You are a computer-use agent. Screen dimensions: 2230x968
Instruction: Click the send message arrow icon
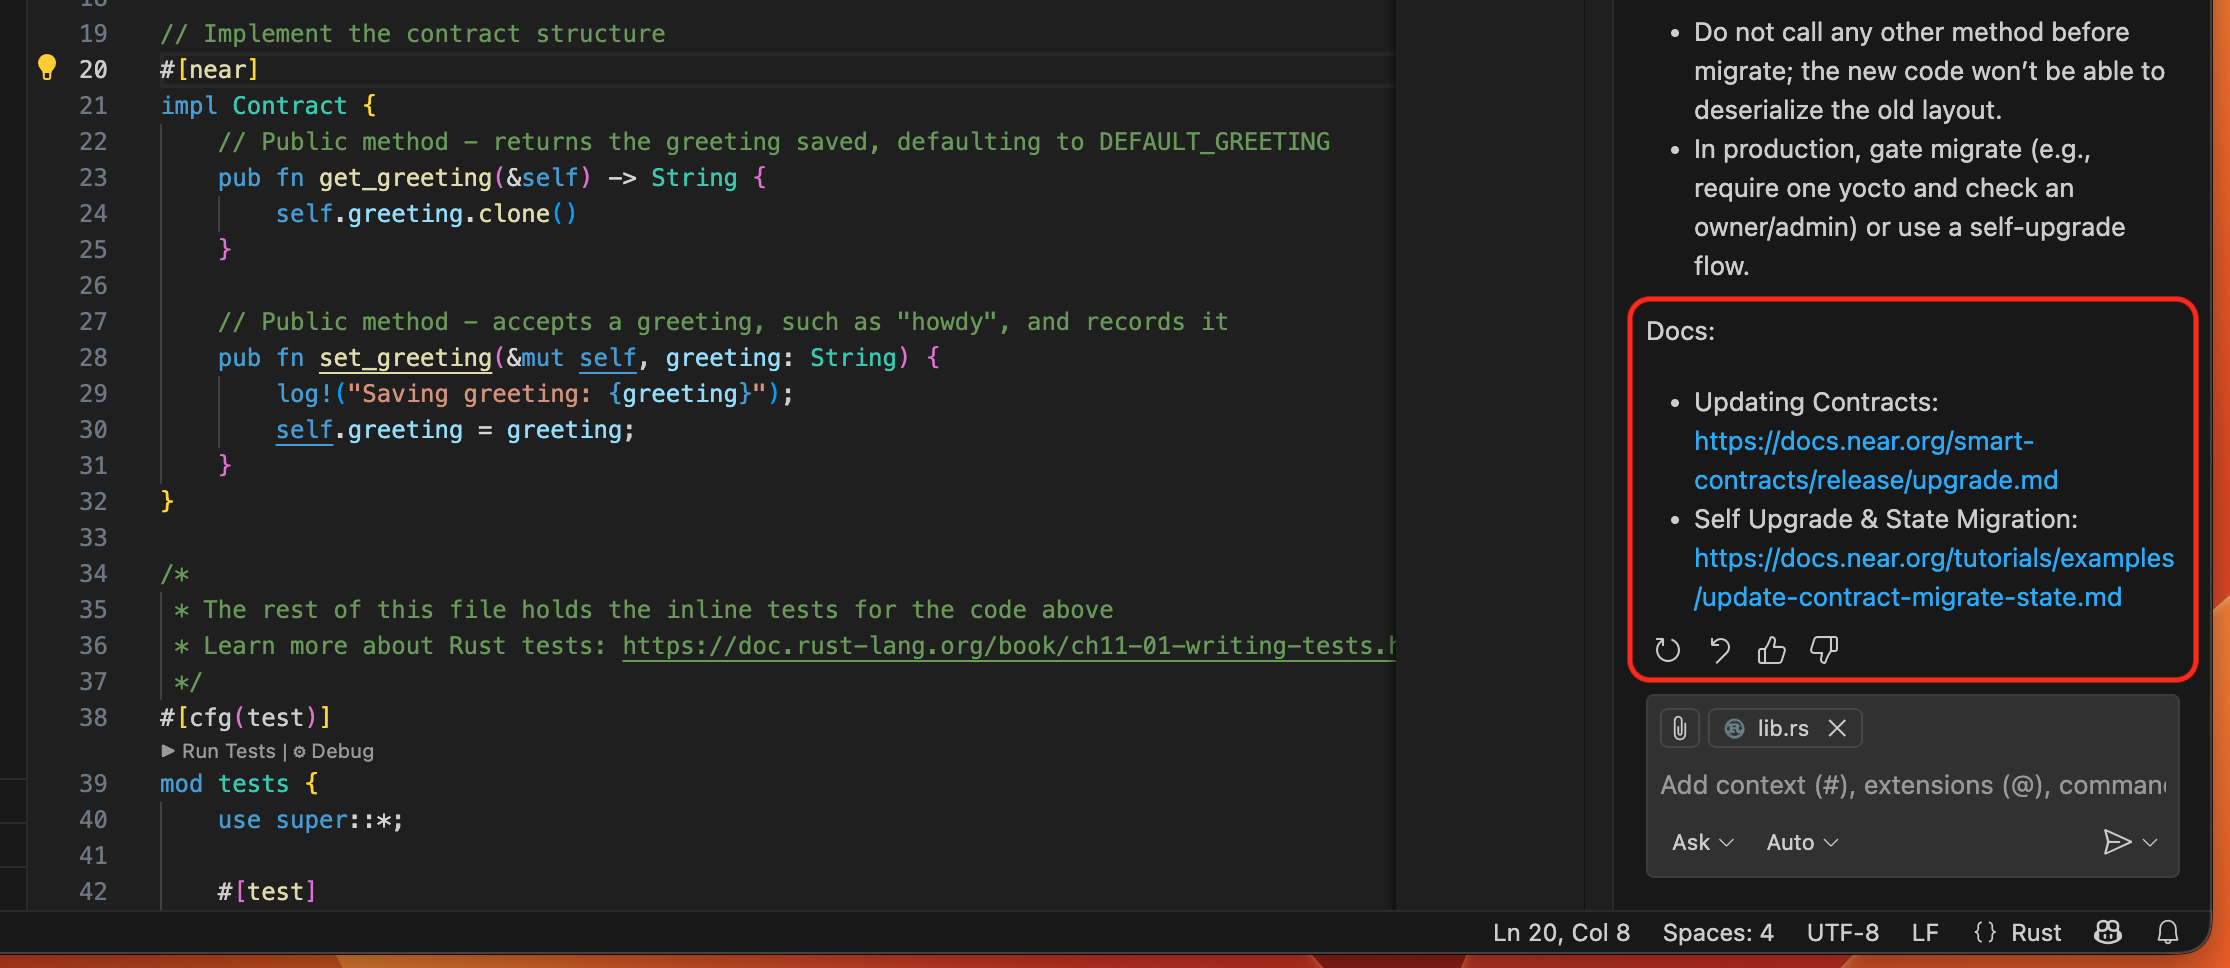(2116, 842)
